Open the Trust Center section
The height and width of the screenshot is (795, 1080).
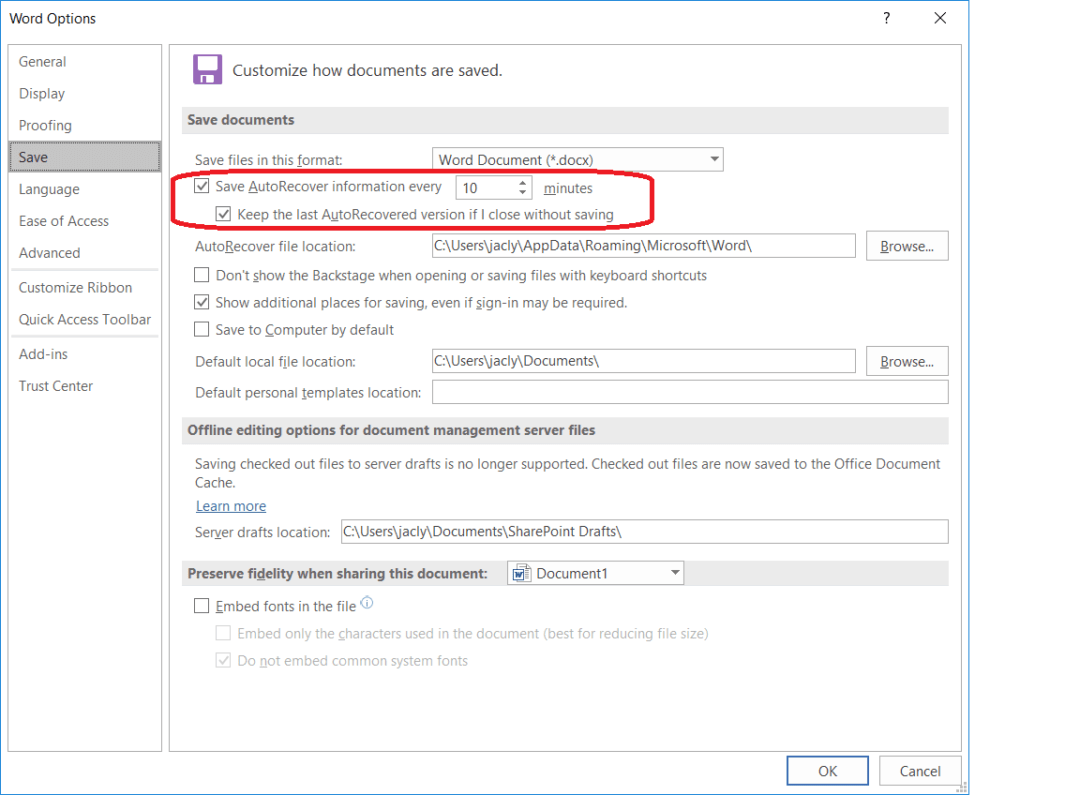[55, 385]
